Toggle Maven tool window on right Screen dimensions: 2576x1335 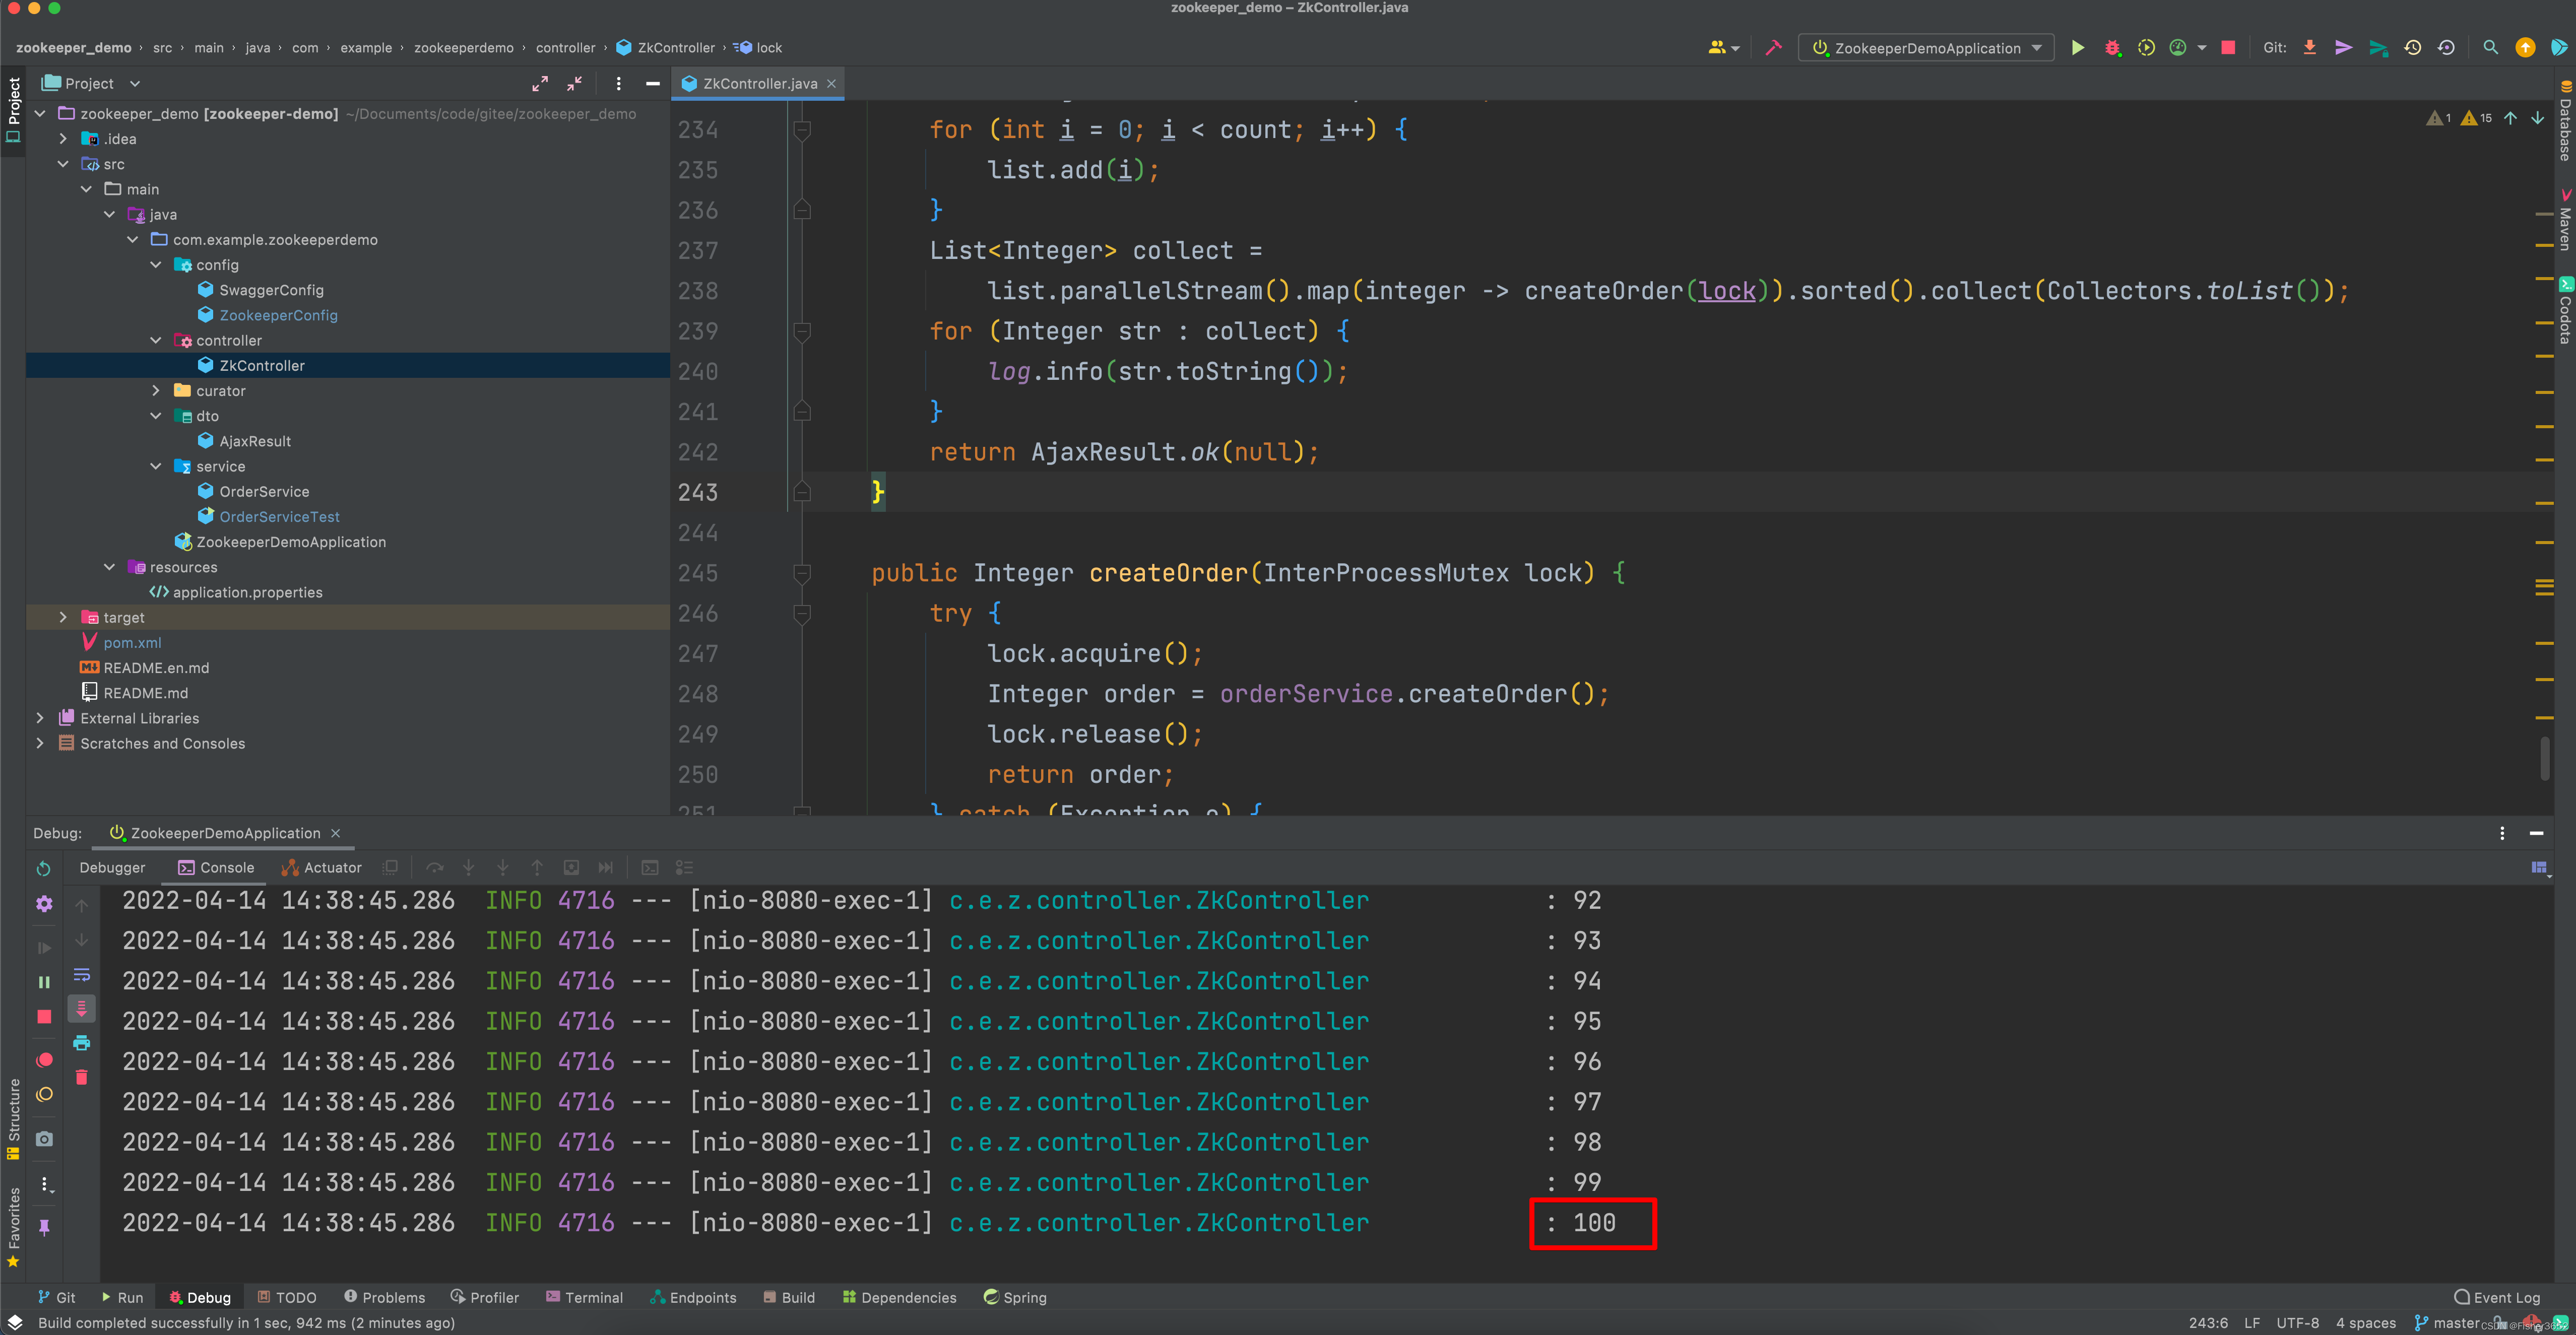(x=2565, y=220)
